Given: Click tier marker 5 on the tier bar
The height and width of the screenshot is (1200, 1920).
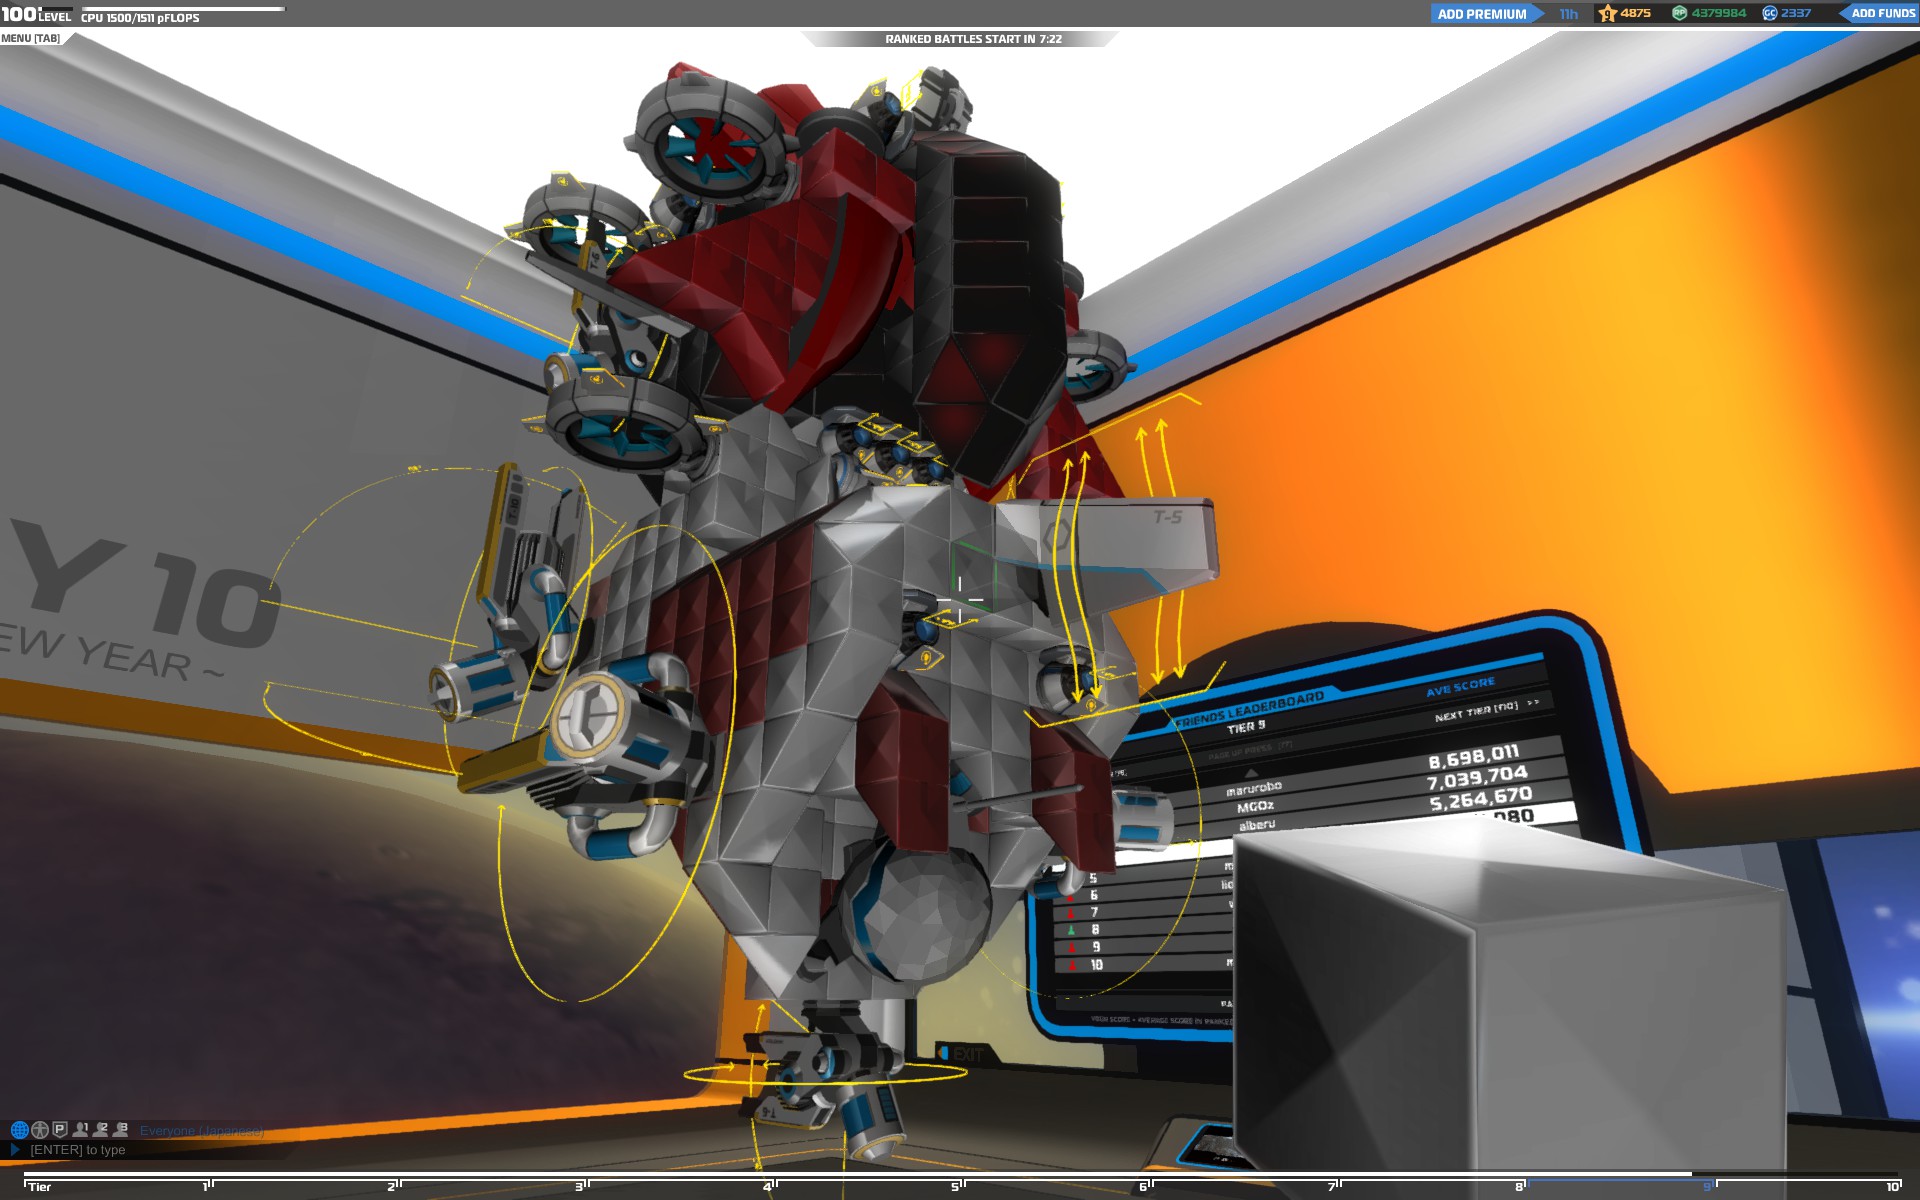Looking at the screenshot, I should click(954, 1187).
